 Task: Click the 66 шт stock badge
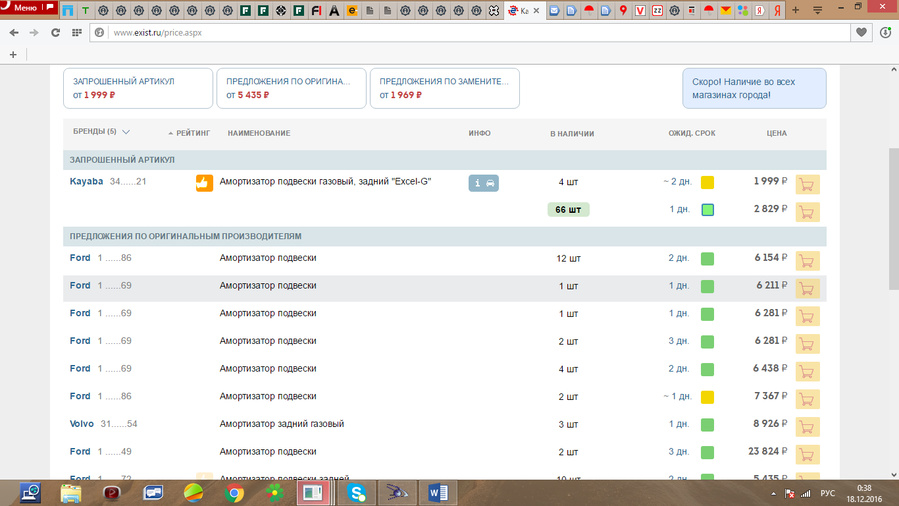[x=568, y=210]
